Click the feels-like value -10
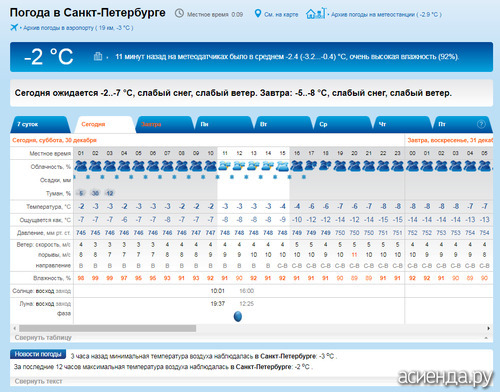 297,220
